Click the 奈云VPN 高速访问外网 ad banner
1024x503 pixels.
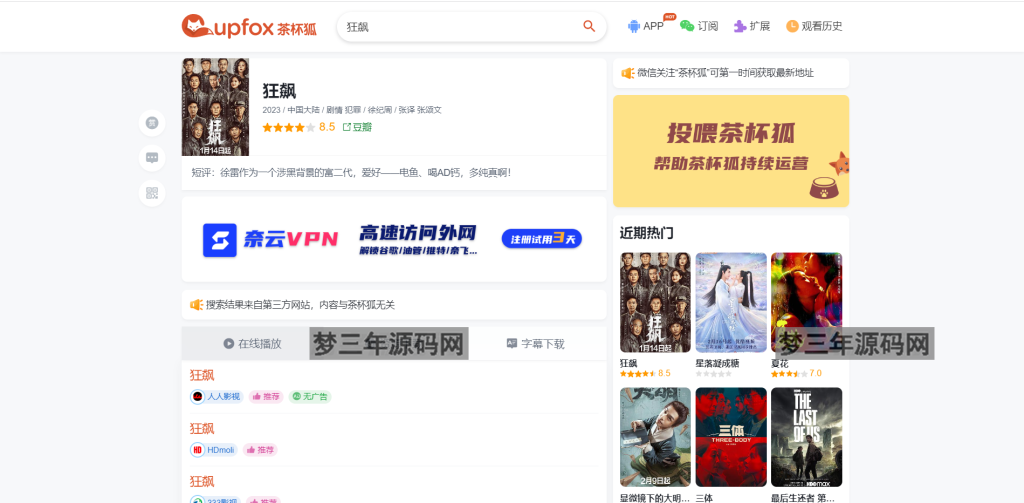[394, 240]
